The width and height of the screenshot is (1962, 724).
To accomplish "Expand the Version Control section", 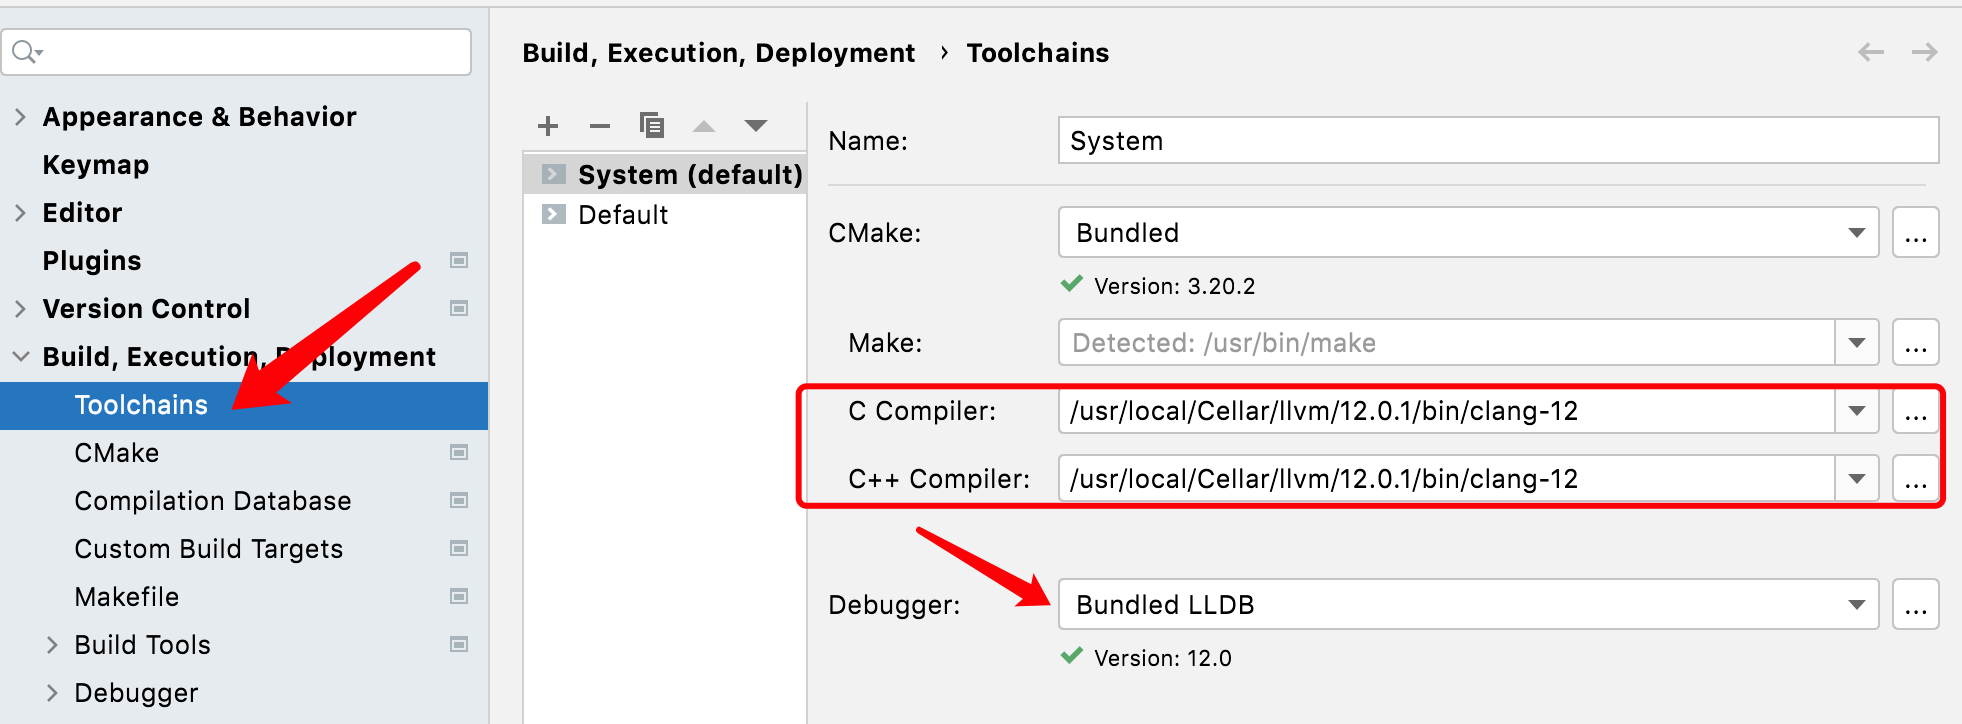I will pos(20,309).
